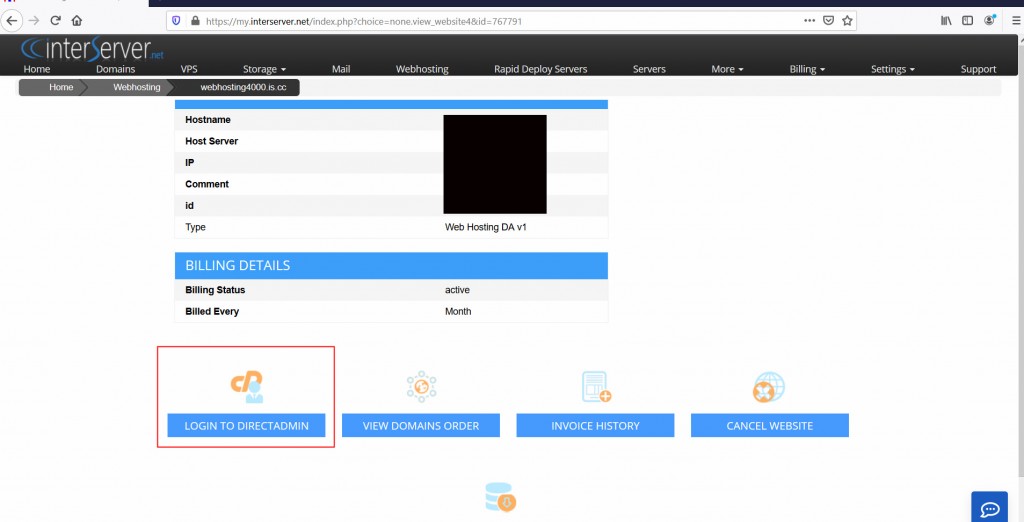Viewport: 1024px width, 522px height.
Task: Open the Library bookmarks icon
Action: tap(946, 21)
